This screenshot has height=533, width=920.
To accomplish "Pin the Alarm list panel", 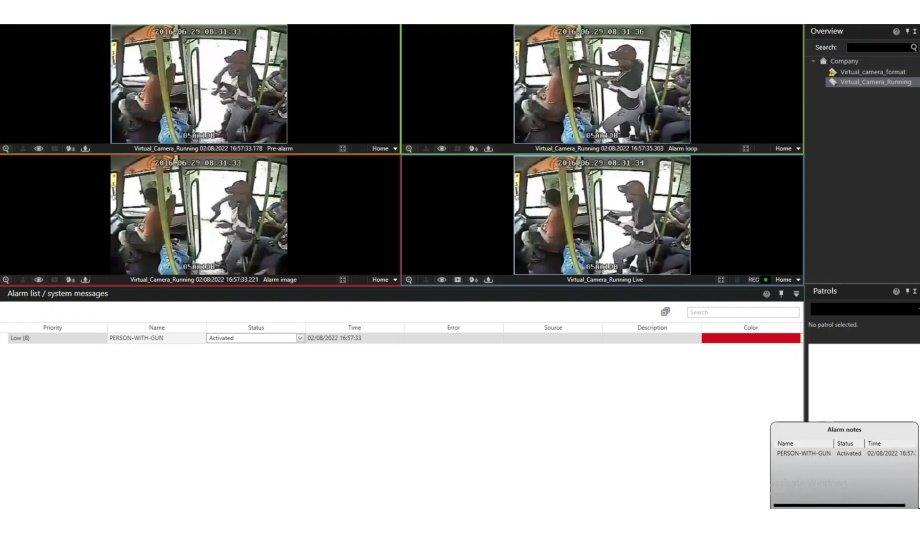I will [x=781, y=294].
